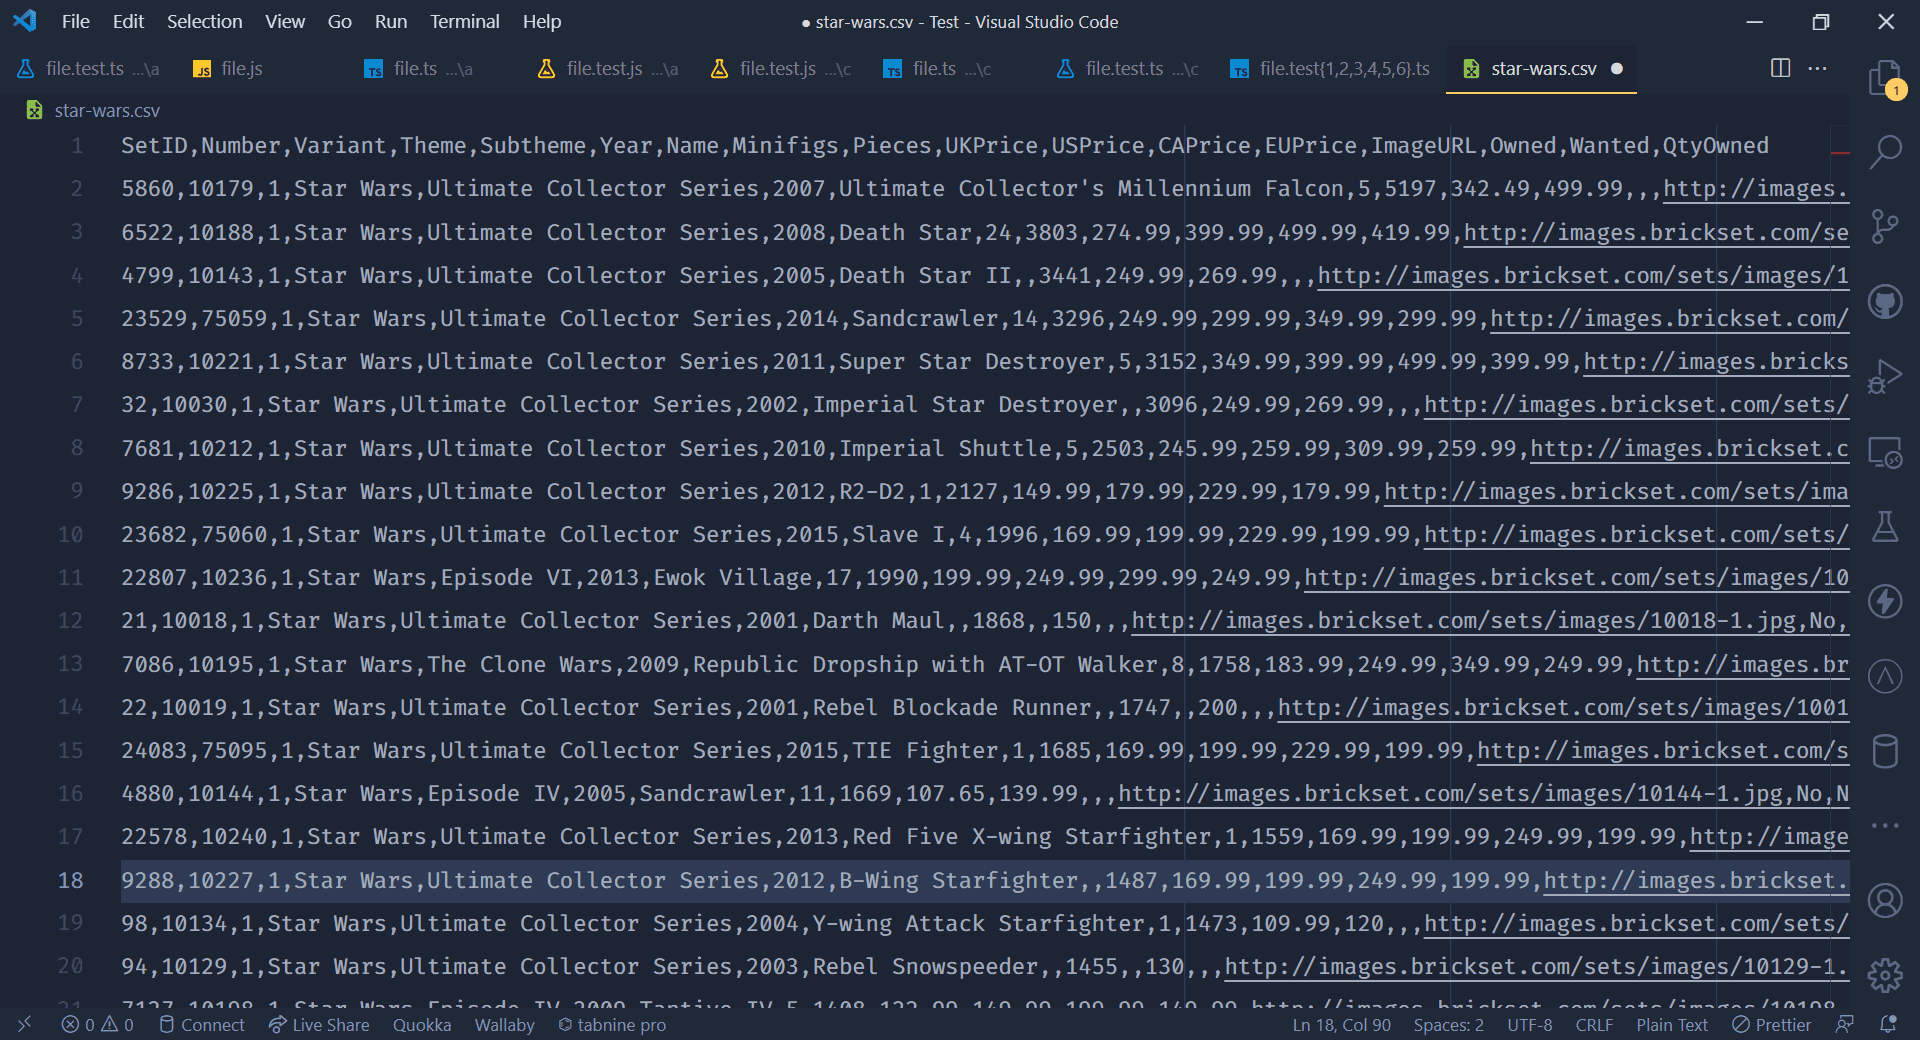This screenshot has height=1040, width=1920.
Task: Open the Accounts icon
Action: click(x=1885, y=901)
